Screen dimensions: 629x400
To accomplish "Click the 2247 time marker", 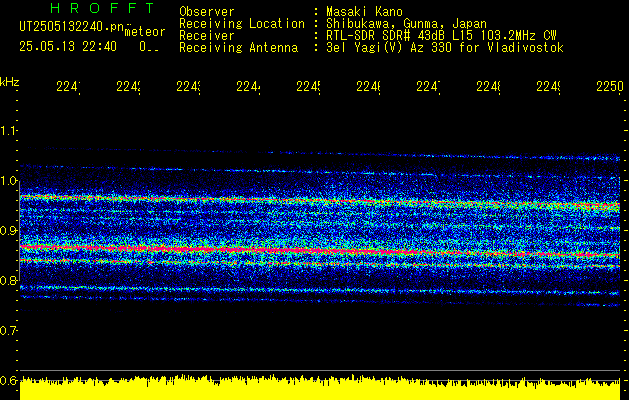I will click(428, 86).
